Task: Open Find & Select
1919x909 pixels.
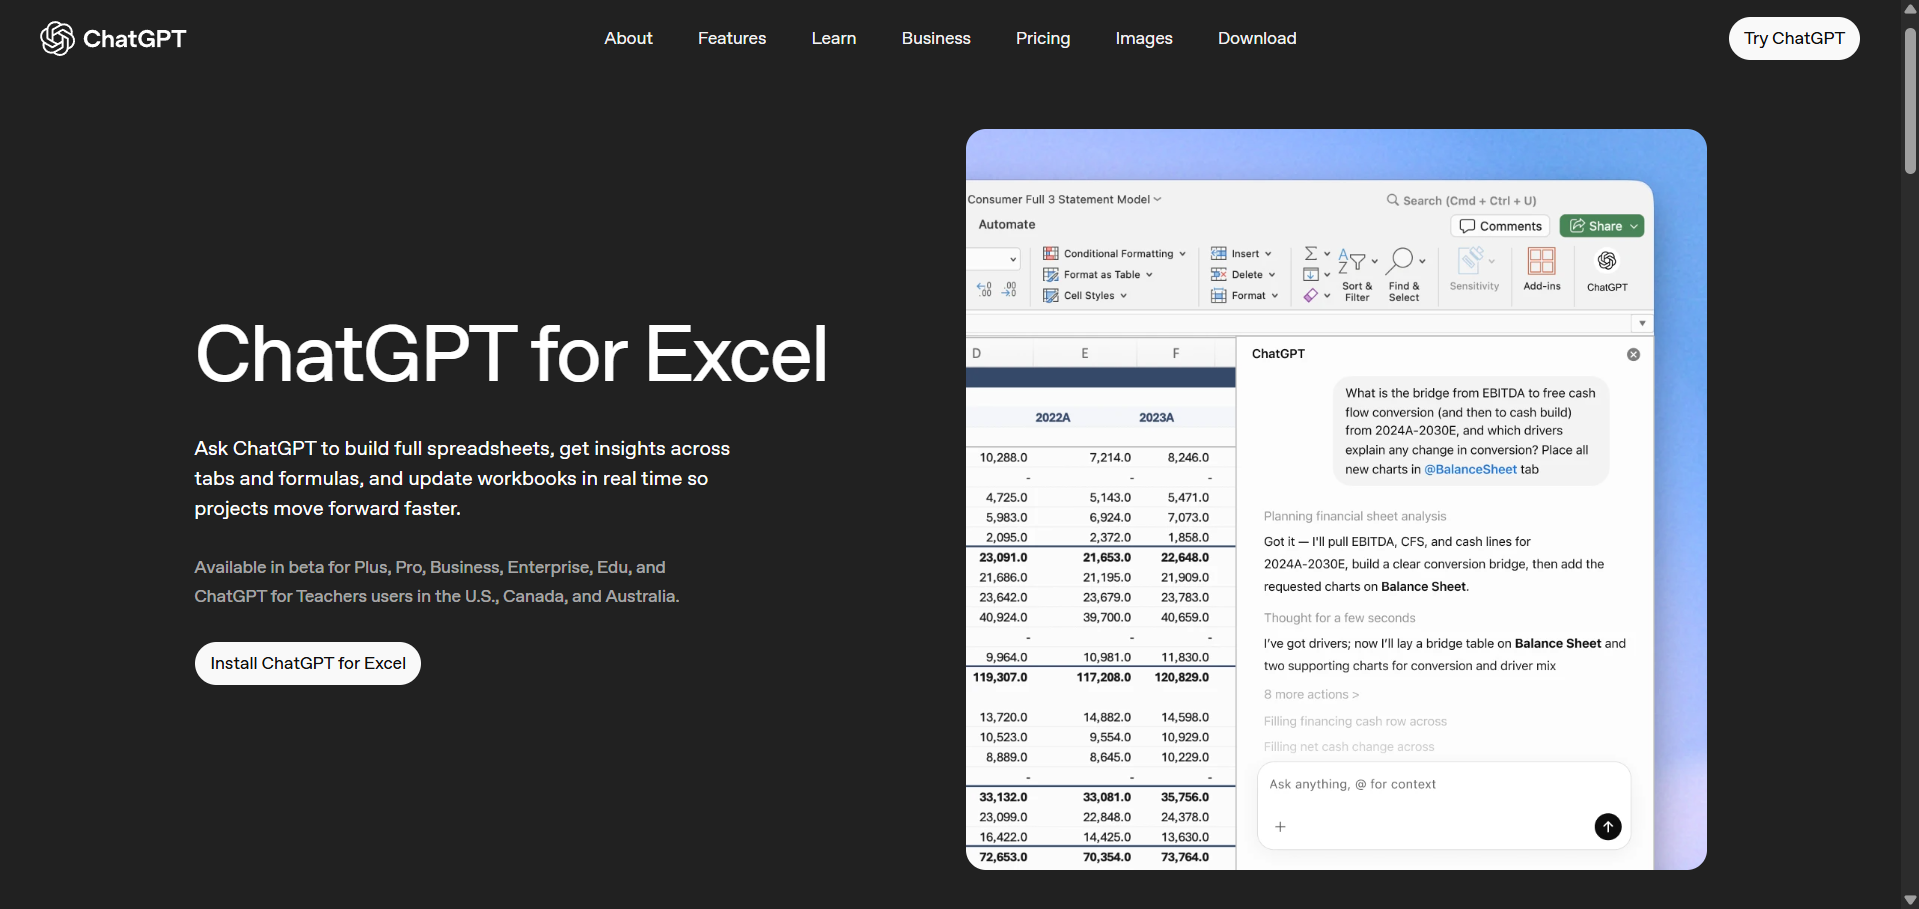Action: click(1403, 273)
